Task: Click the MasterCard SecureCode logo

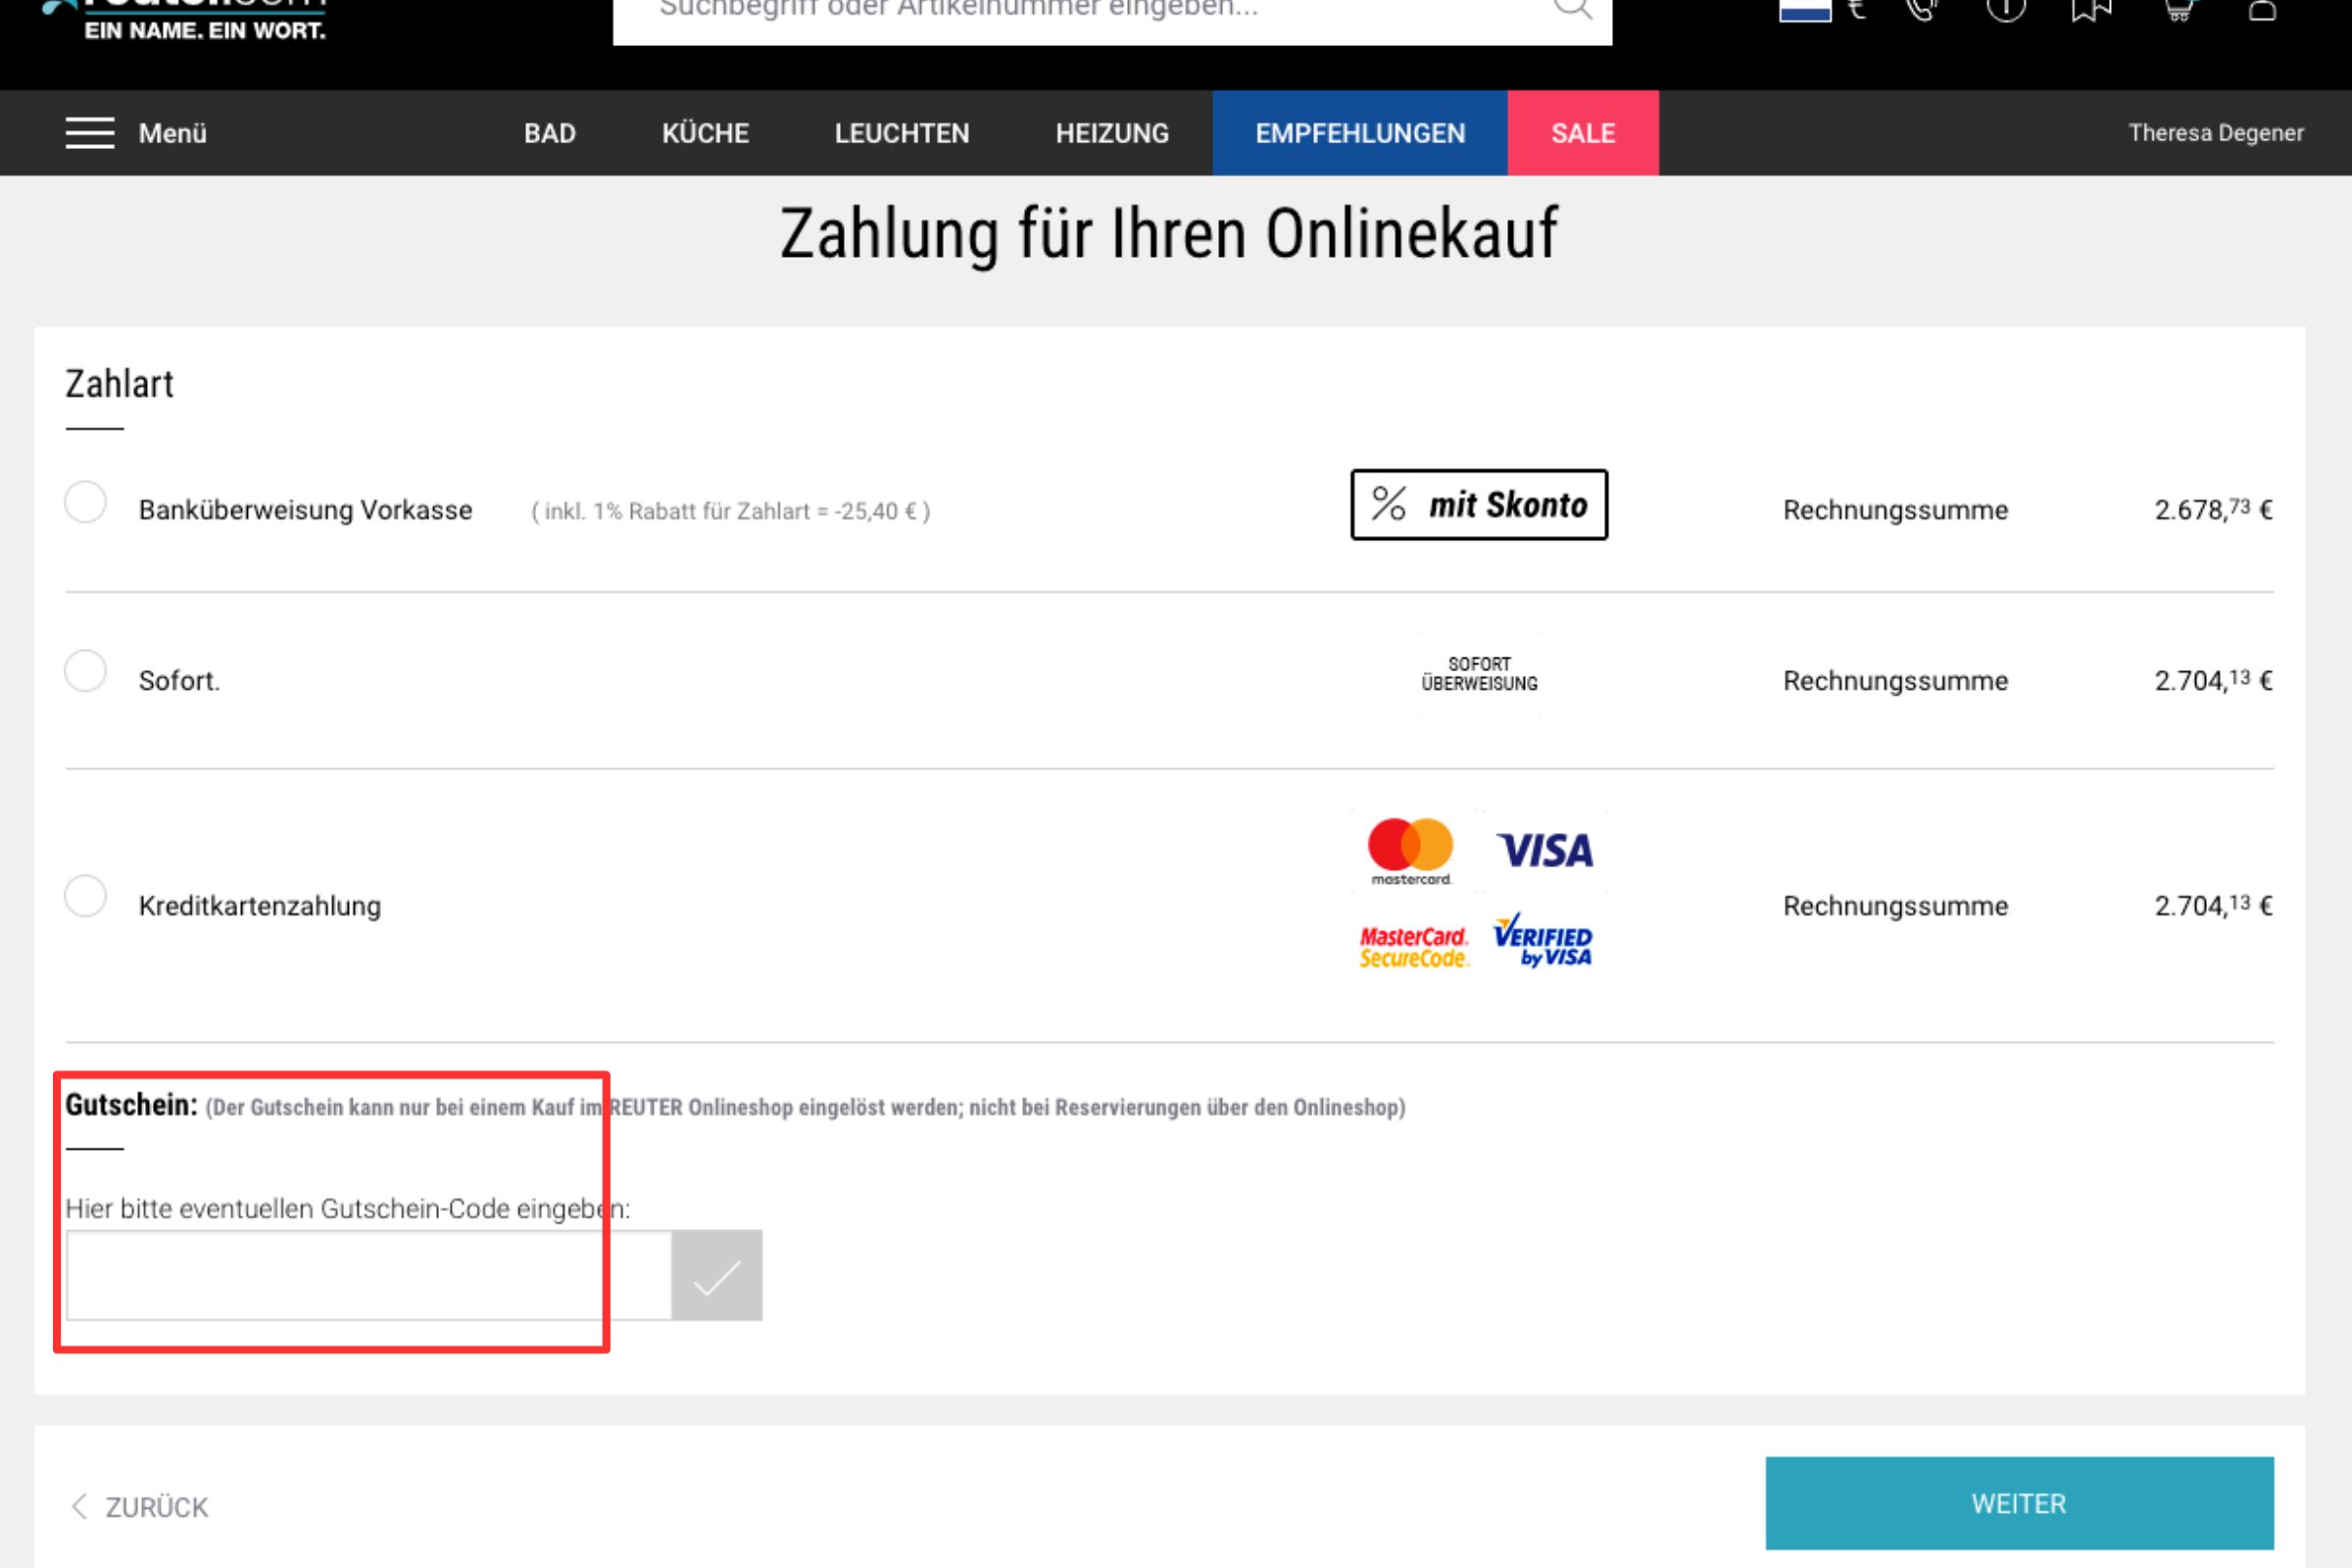Action: (x=1413, y=946)
